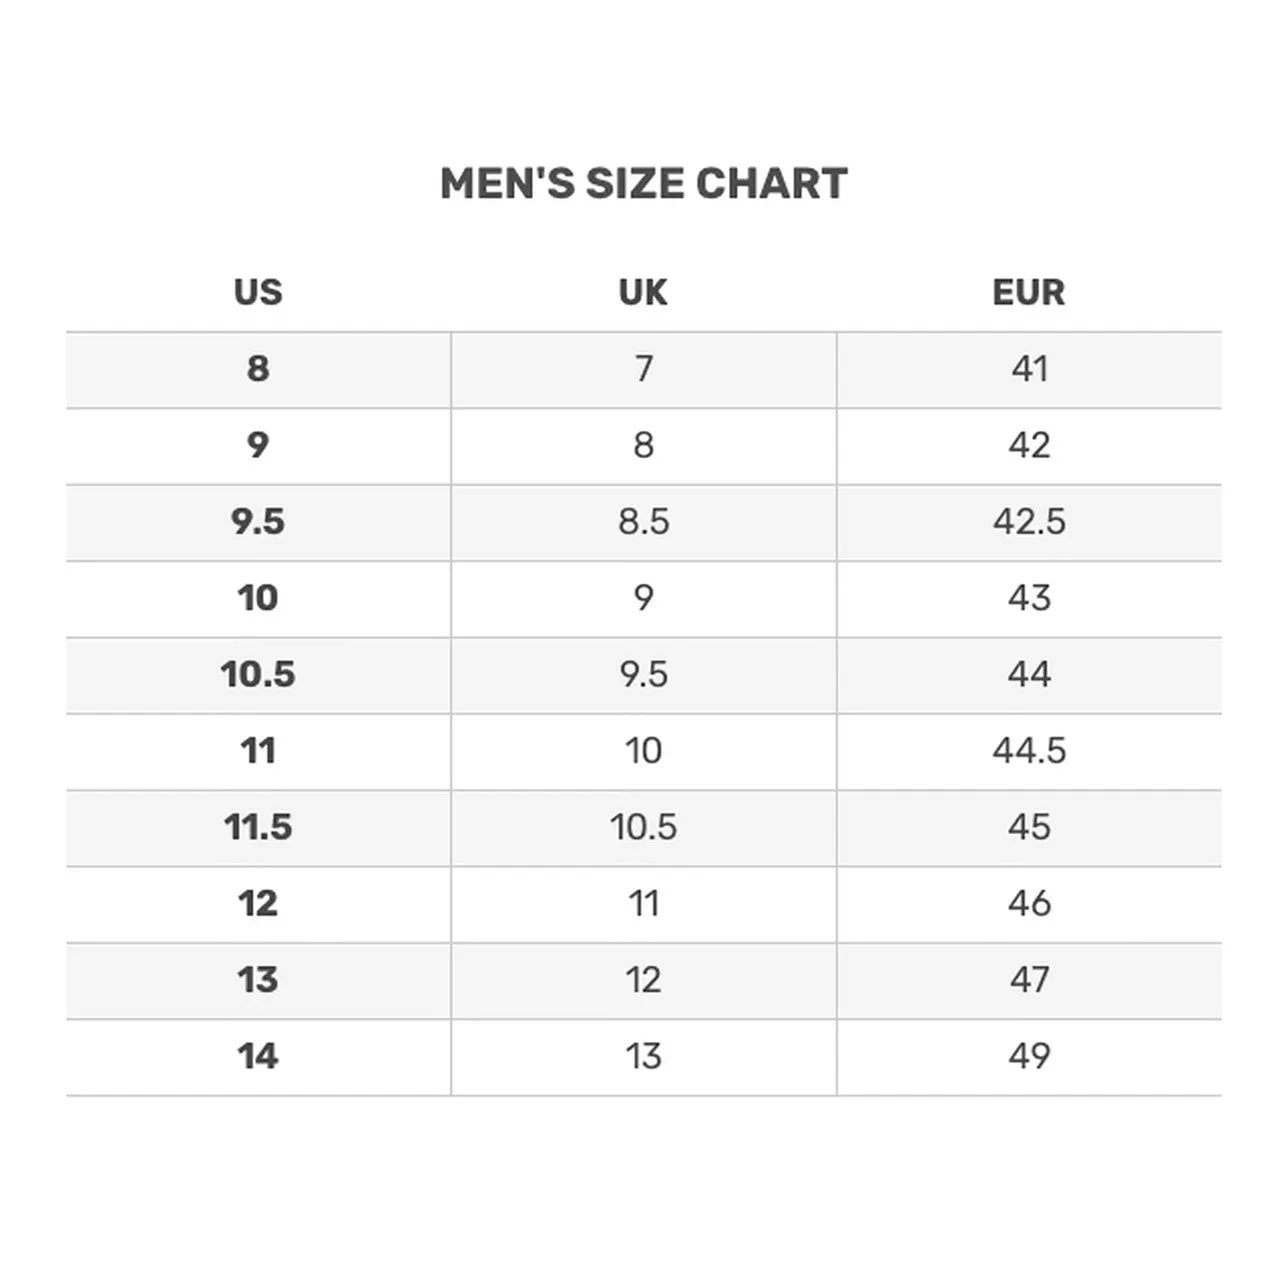Click EUR size 49 cell
1280x1280 pixels.
click(x=1029, y=1058)
